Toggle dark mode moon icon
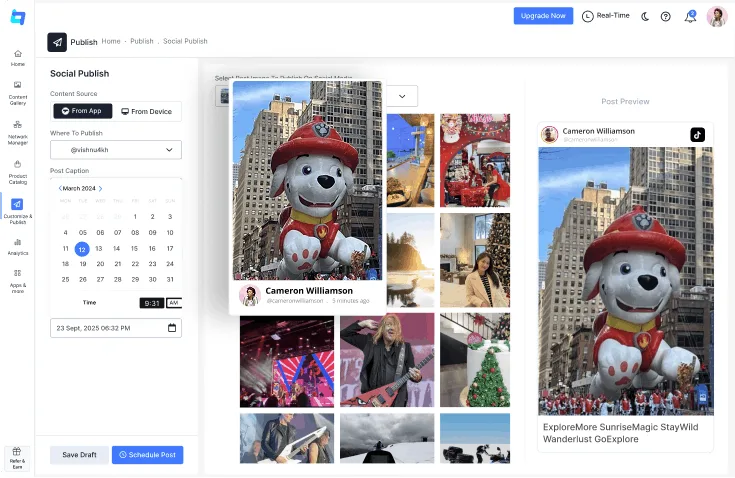This screenshot has height=478, width=735. click(x=645, y=16)
